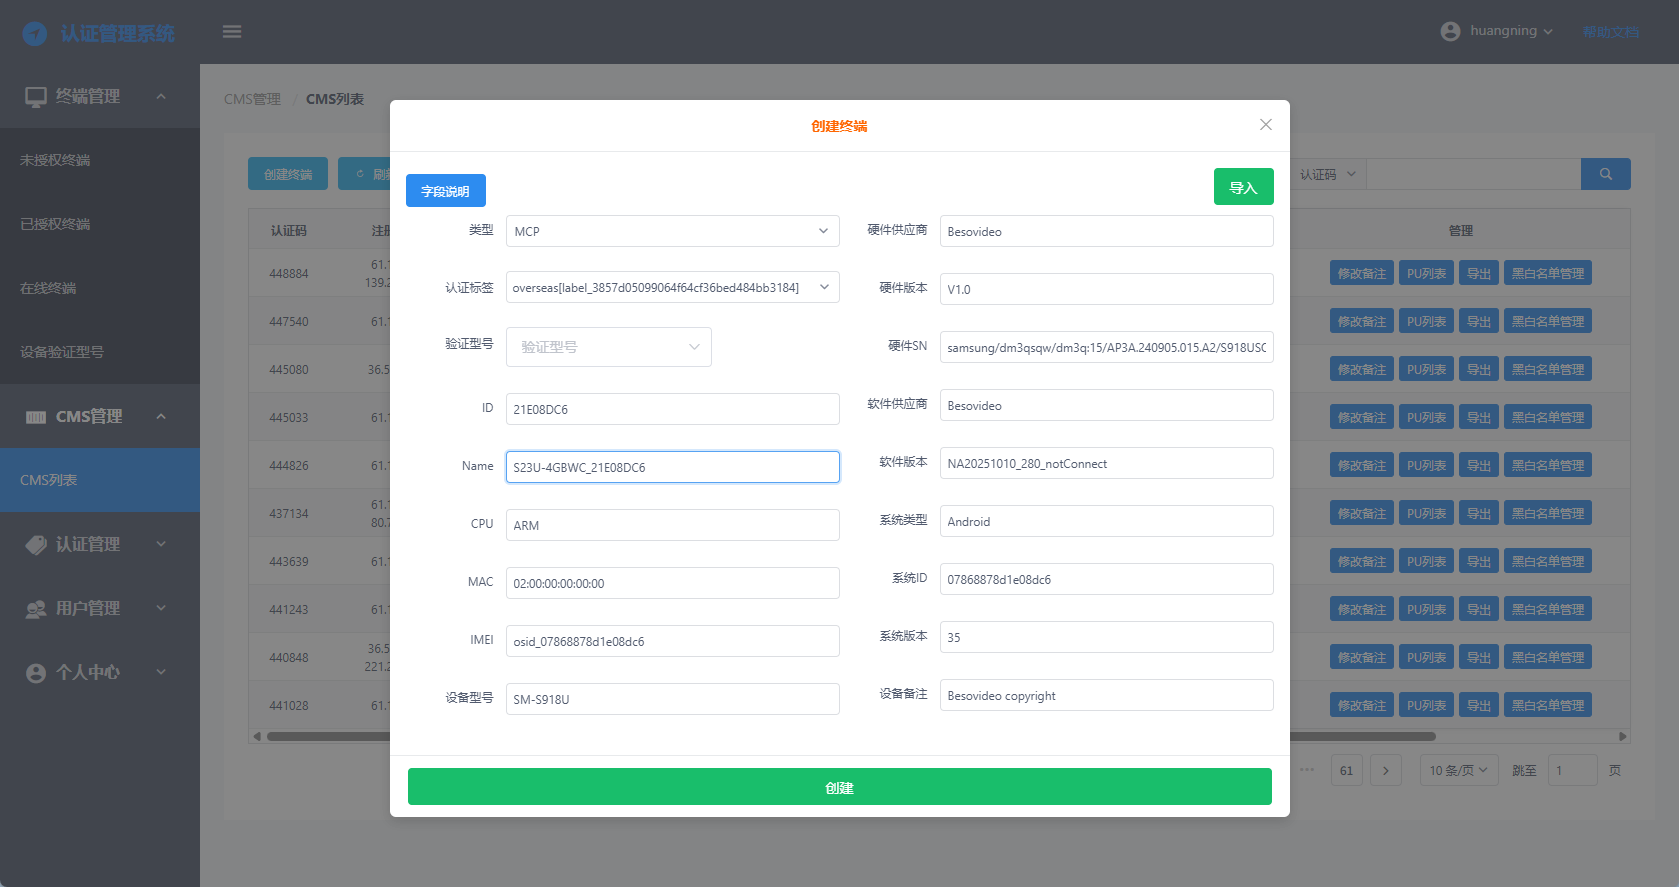Image resolution: width=1679 pixels, height=887 pixels.
Task: Click the green create submit button
Action: [839, 787]
